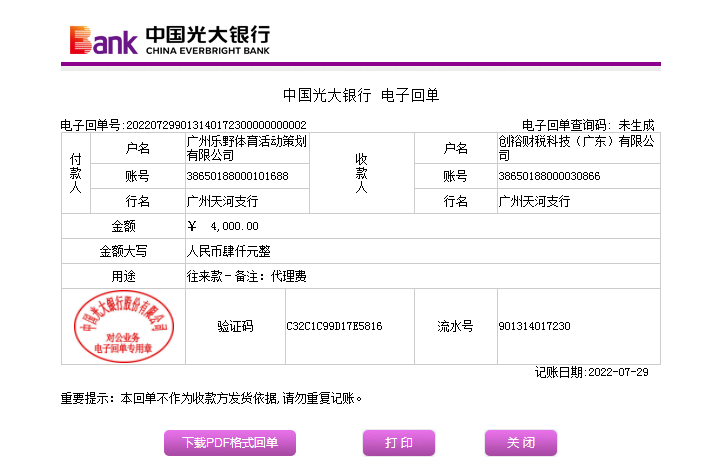Click the China Everbright Bank logo
This screenshot has height=470, width=712.
click(170, 40)
